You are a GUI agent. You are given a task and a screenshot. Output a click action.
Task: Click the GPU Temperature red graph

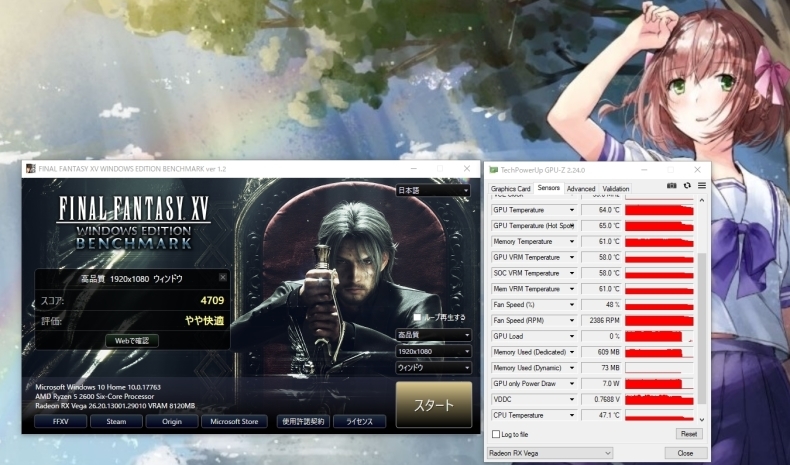click(x=660, y=210)
